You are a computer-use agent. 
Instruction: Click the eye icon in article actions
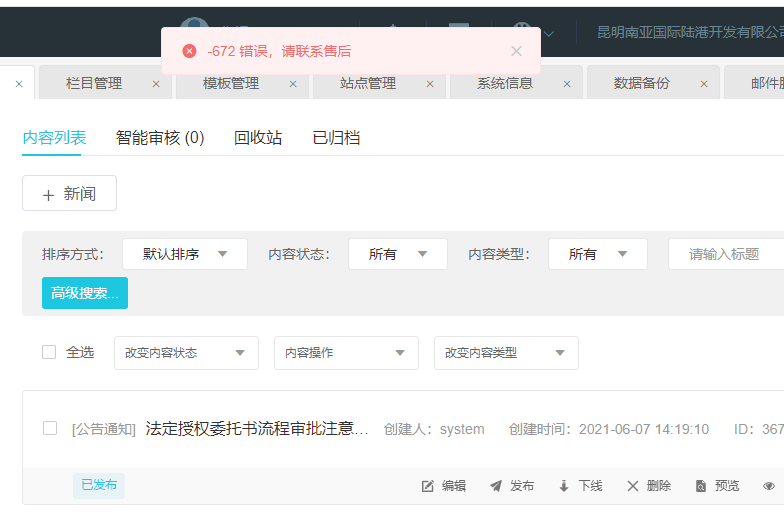coord(769,486)
